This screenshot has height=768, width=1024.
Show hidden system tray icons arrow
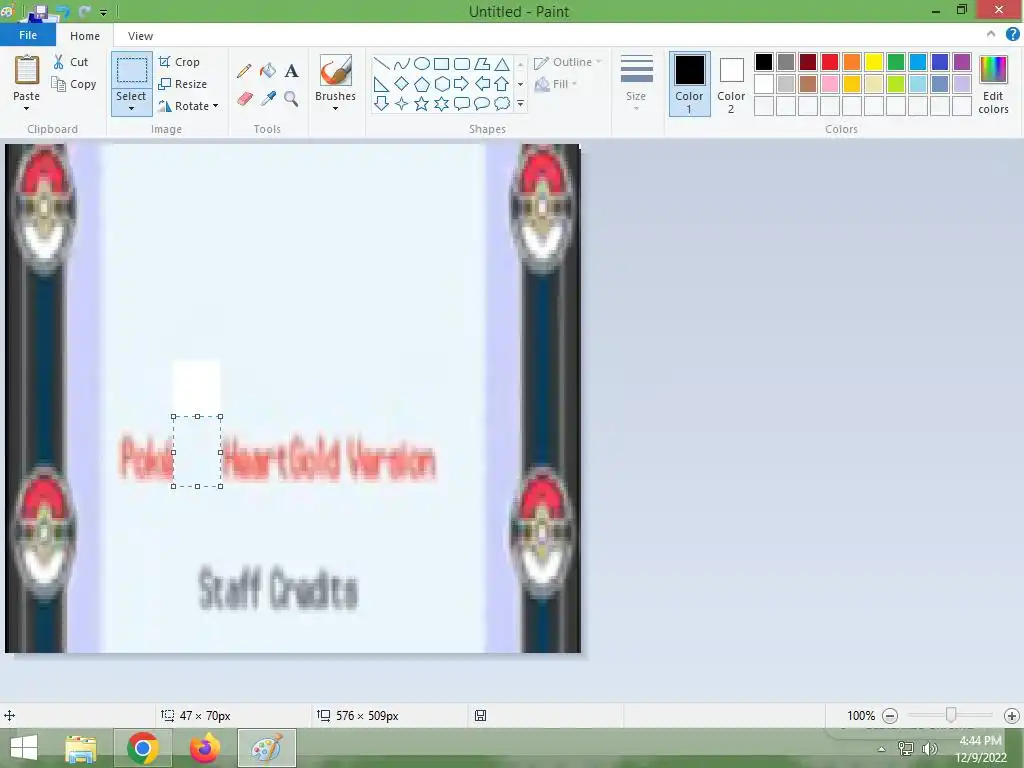coord(882,749)
